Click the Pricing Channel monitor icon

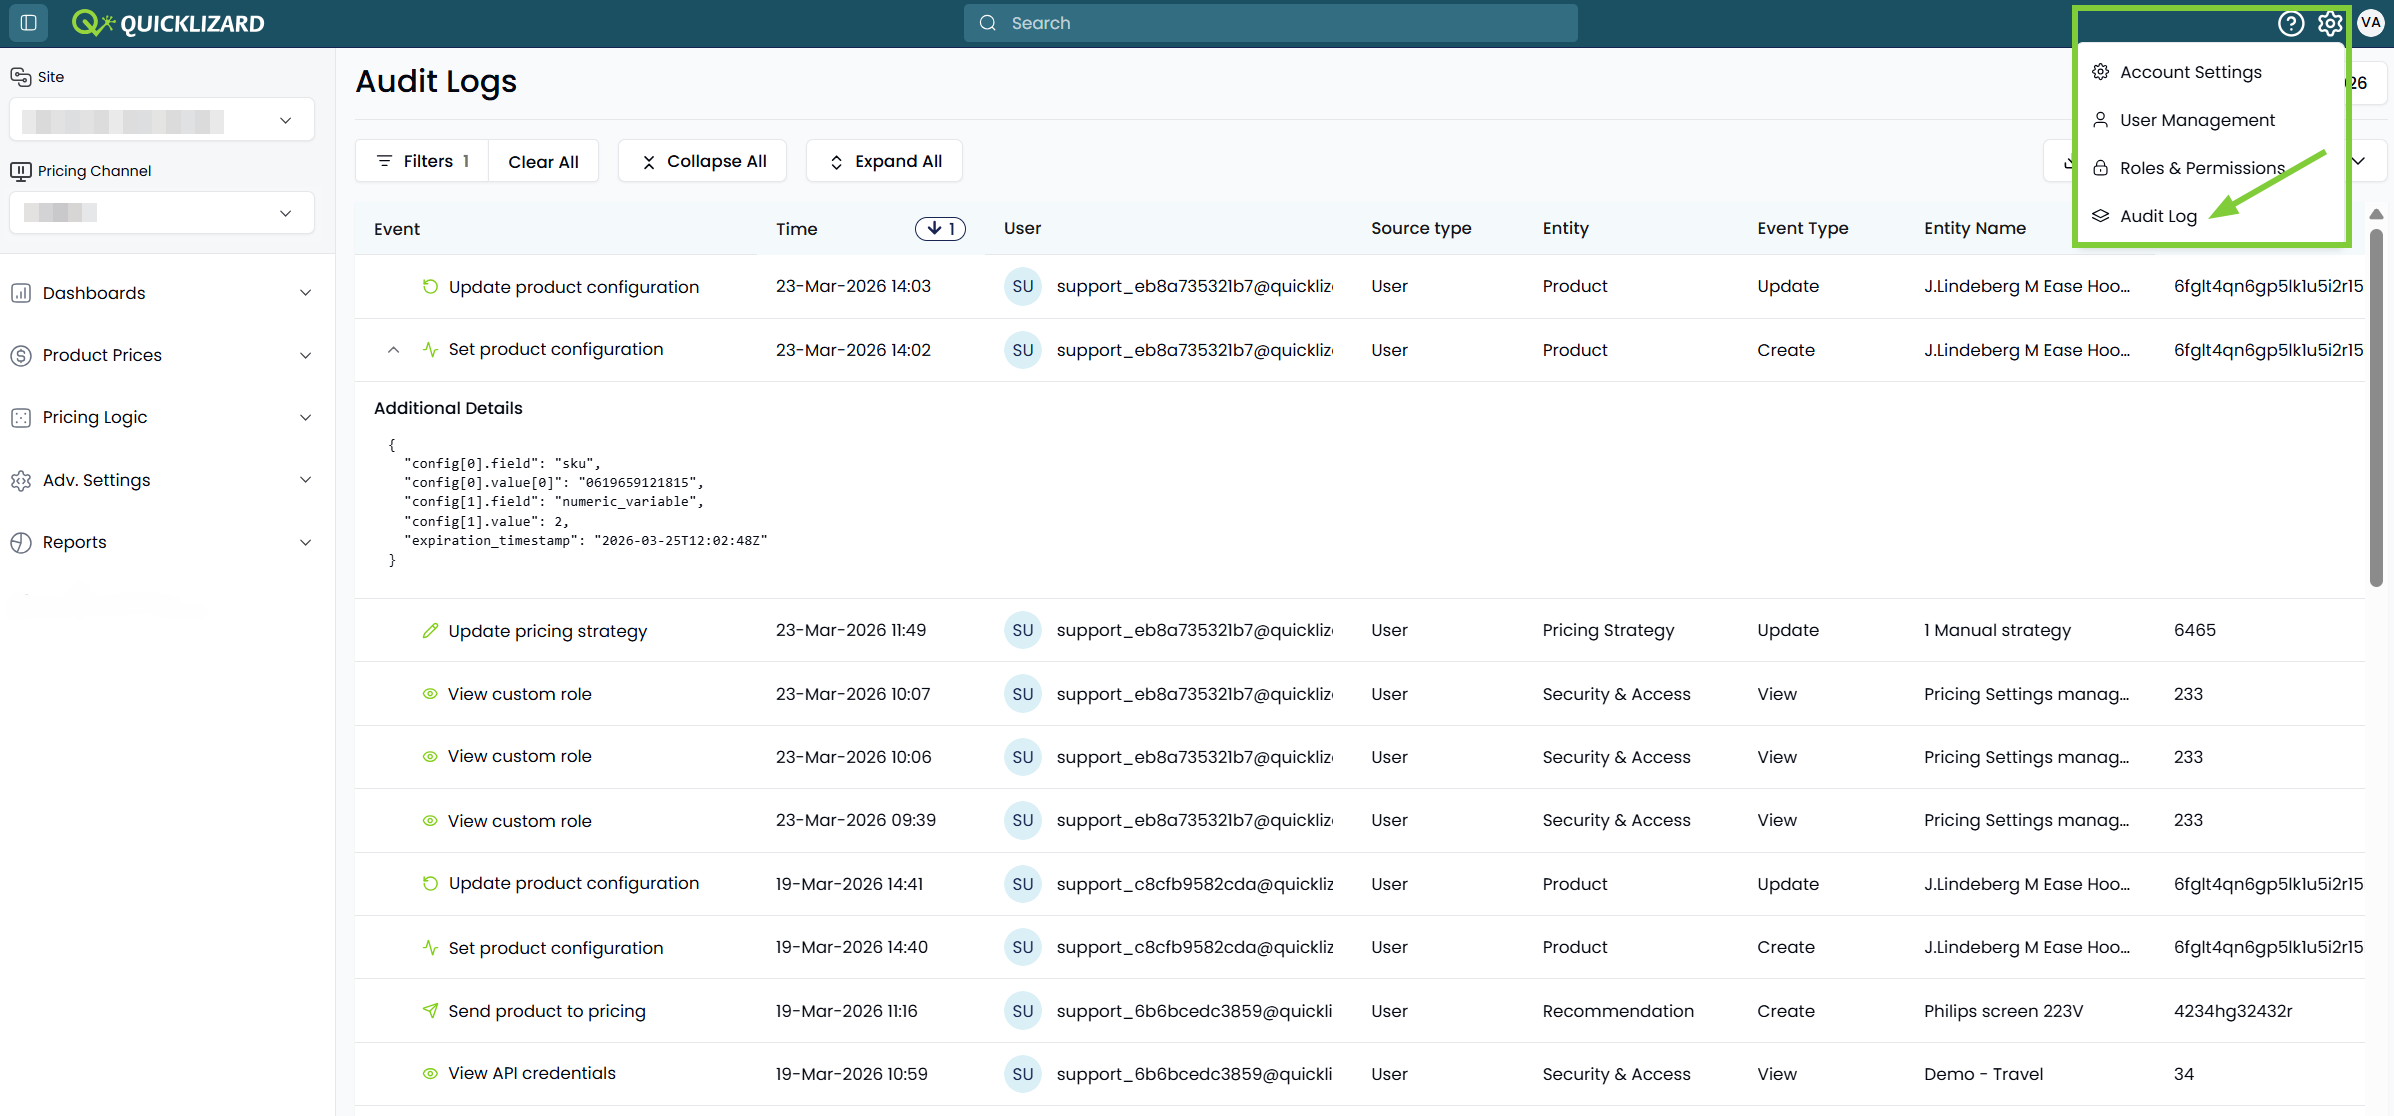pyautogui.click(x=20, y=171)
